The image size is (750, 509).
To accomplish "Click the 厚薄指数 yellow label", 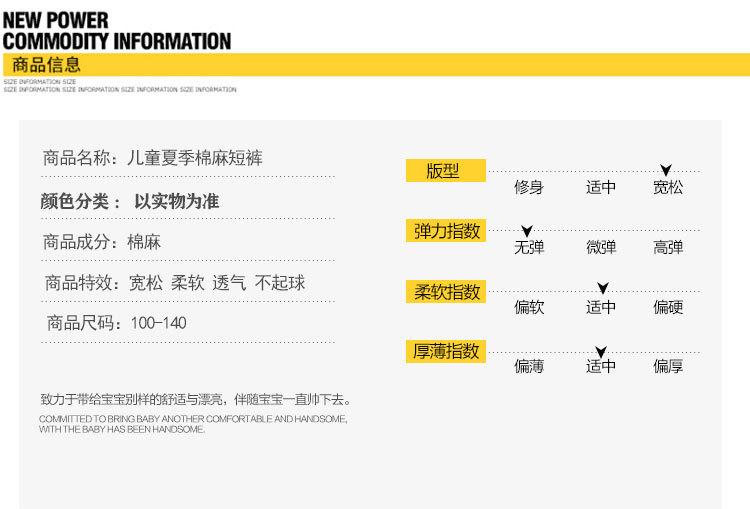I will [x=446, y=352].
